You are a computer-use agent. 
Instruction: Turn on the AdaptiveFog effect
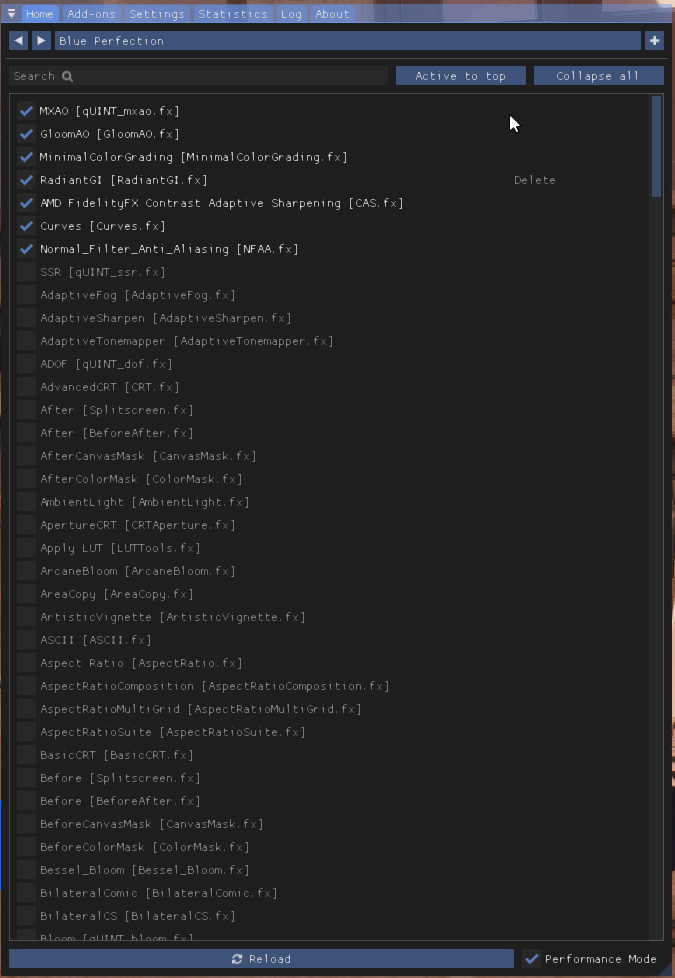click(26, 295)
